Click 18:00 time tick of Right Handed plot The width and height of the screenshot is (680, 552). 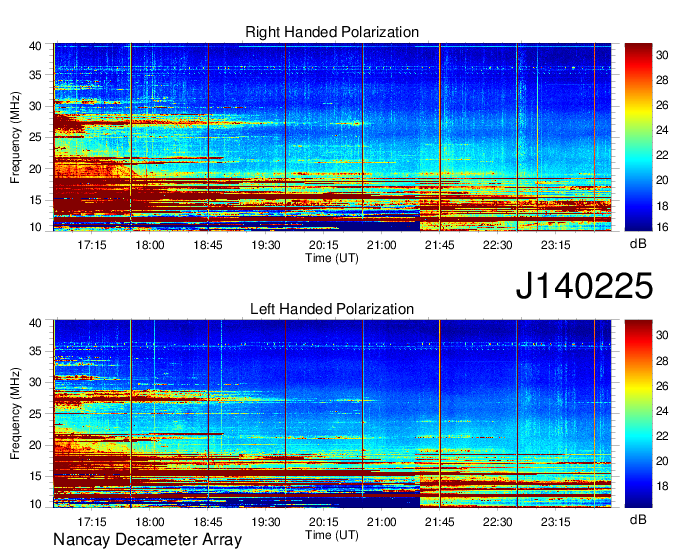pos(150,245)
